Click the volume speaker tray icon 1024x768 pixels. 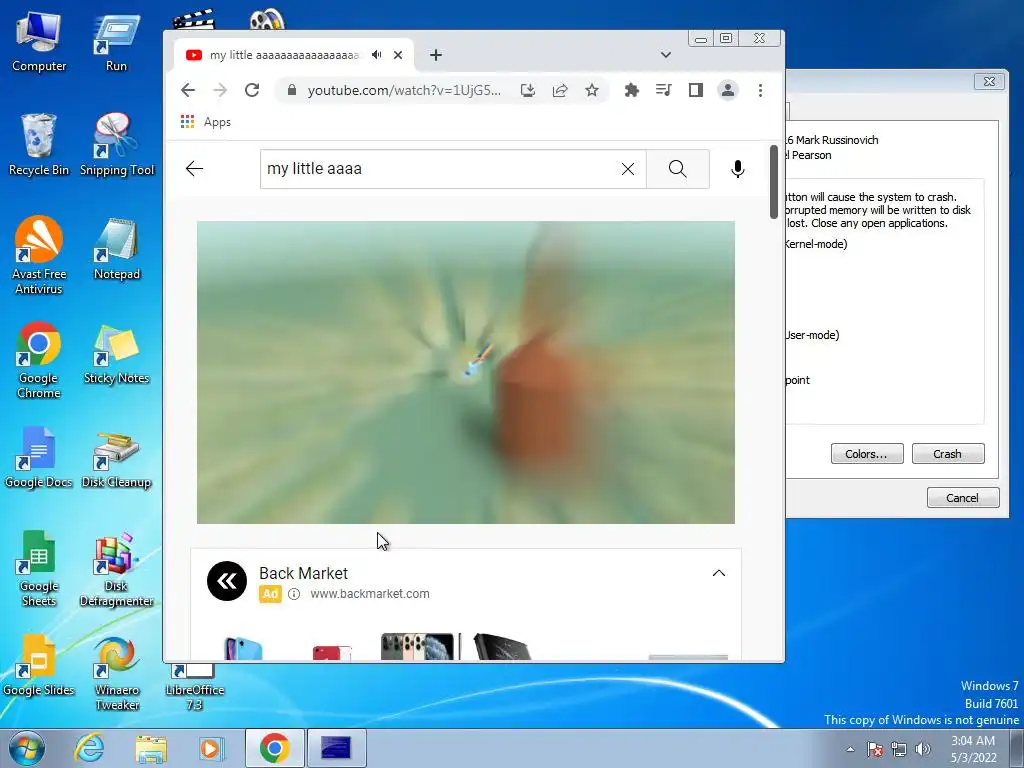[x=923, y=749]
